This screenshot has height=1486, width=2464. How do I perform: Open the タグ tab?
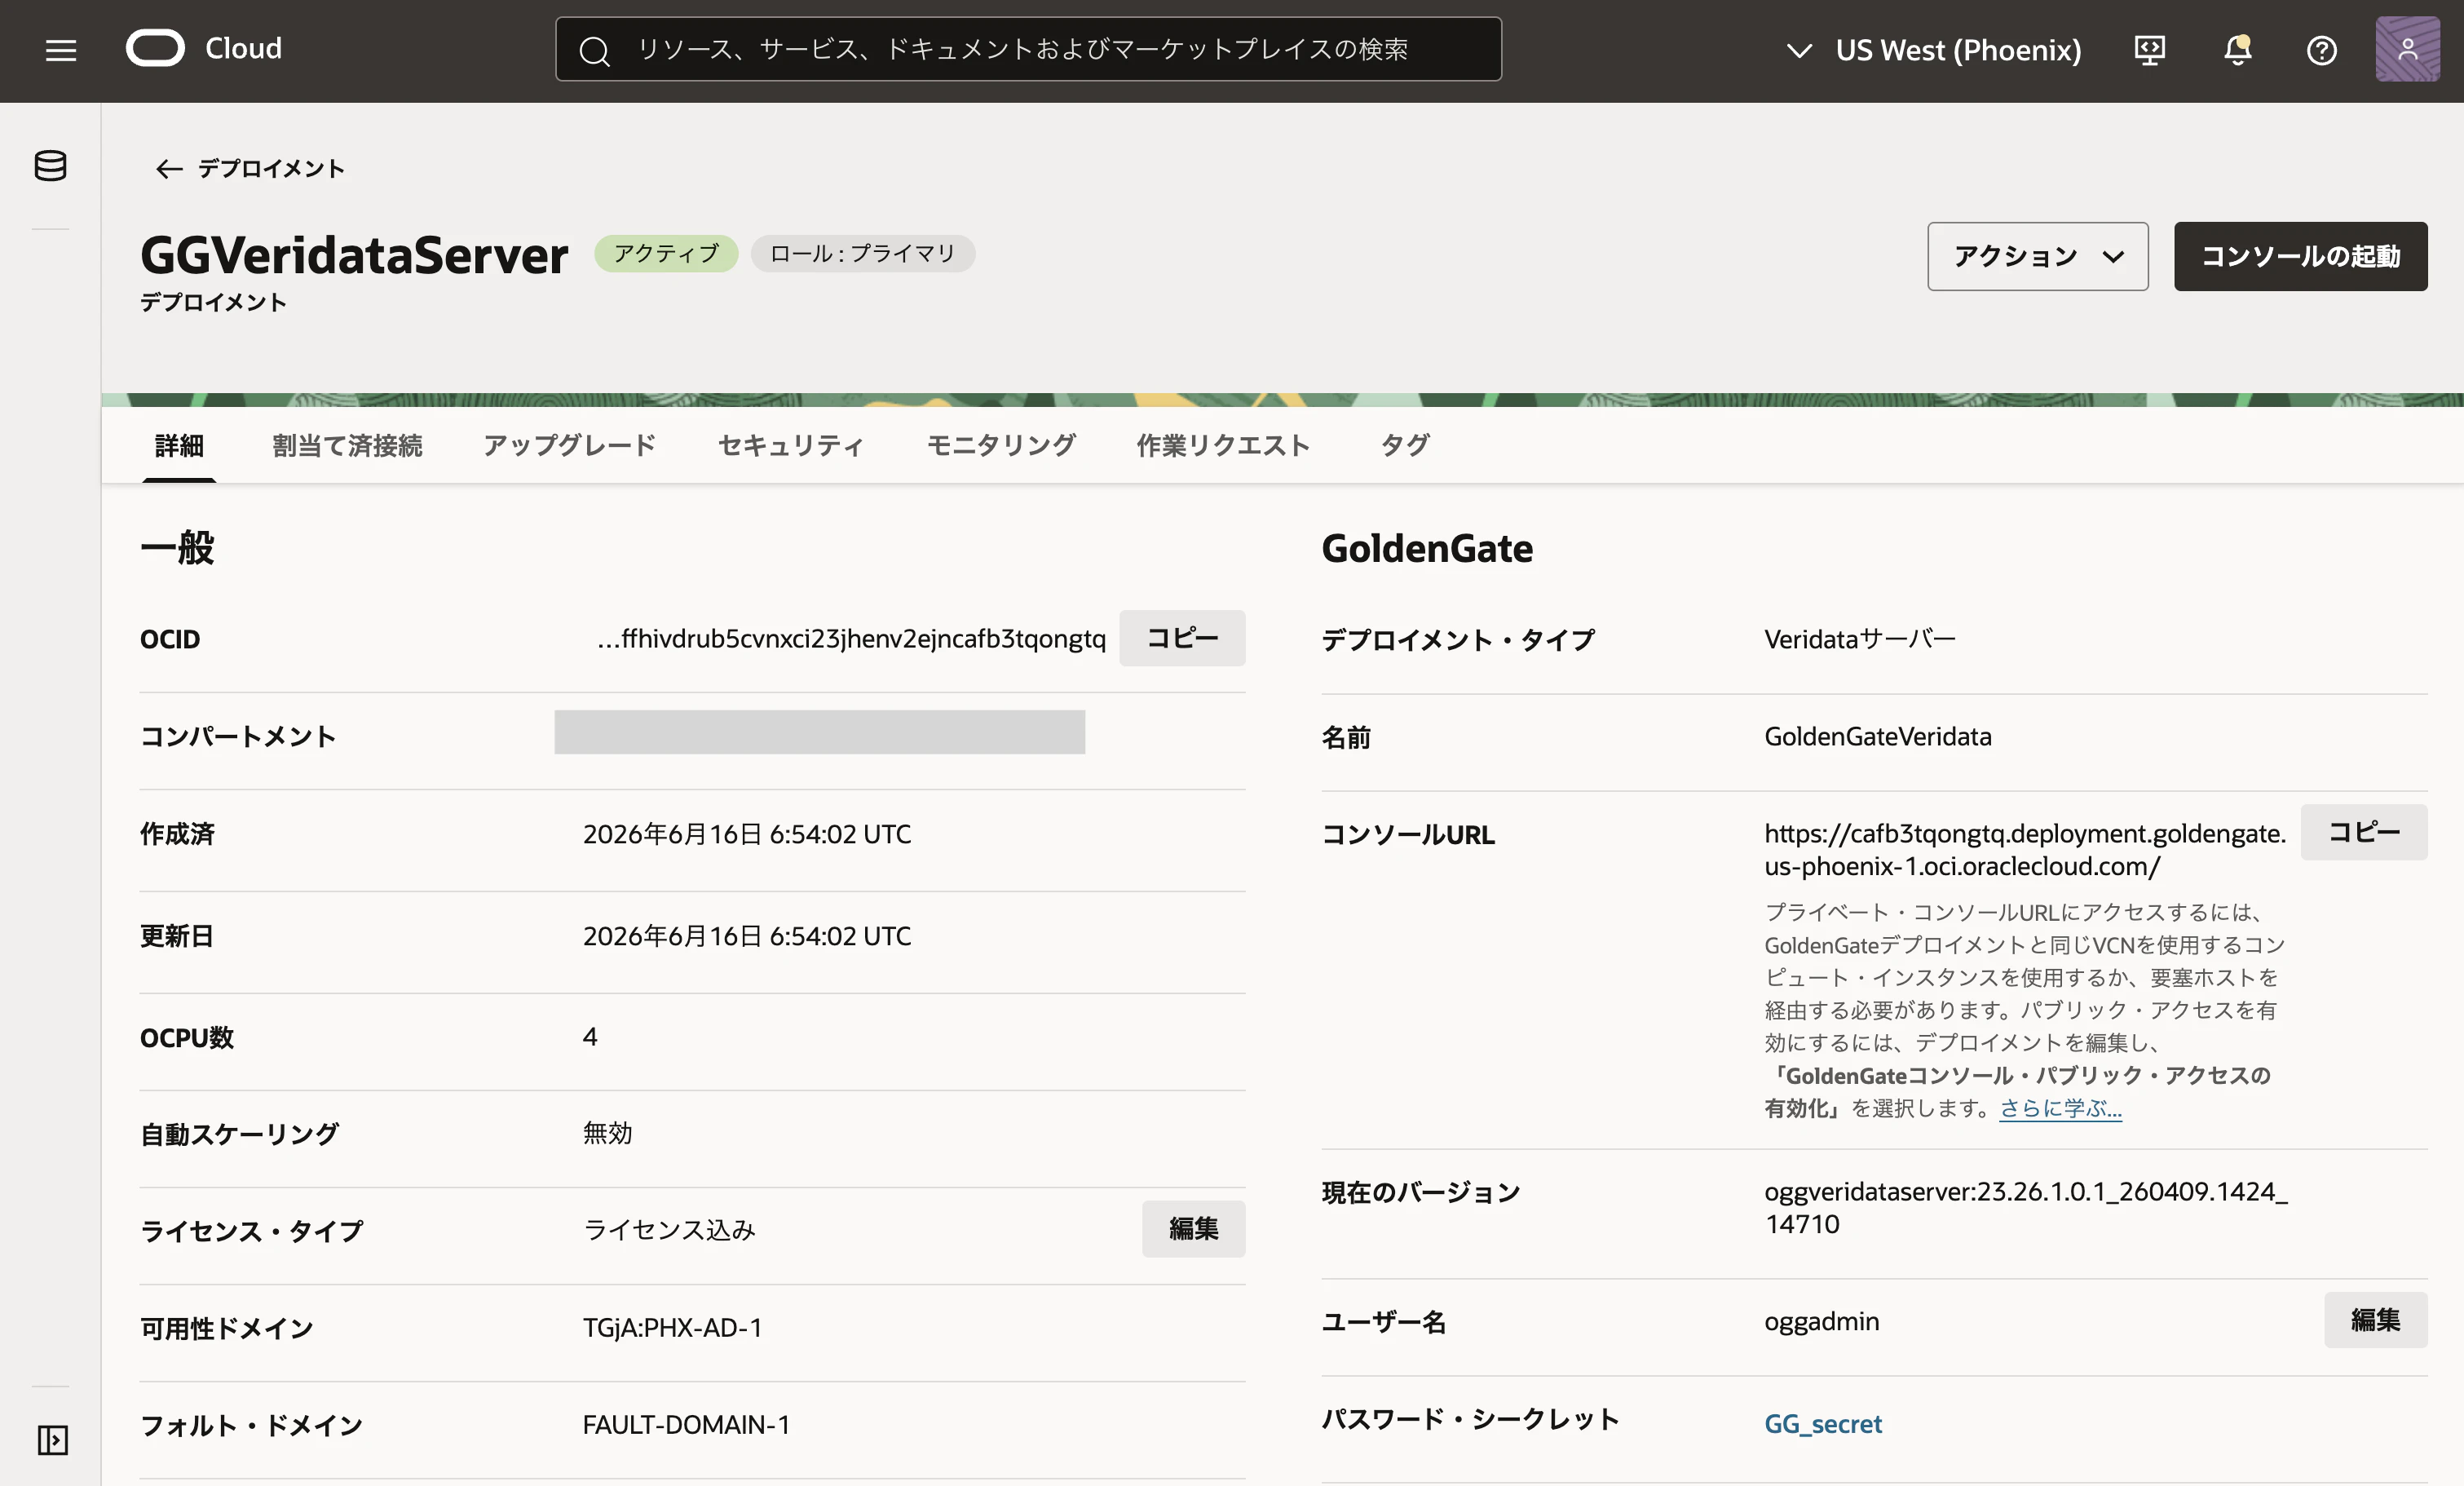click(x=1404, y=445)
